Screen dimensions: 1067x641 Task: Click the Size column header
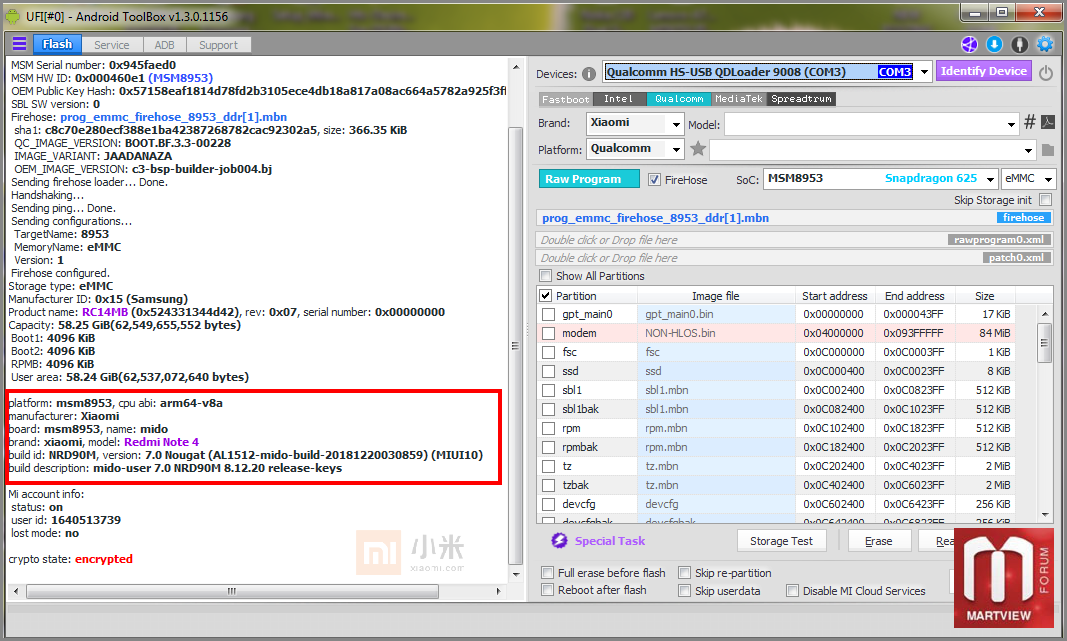point(985,296)
